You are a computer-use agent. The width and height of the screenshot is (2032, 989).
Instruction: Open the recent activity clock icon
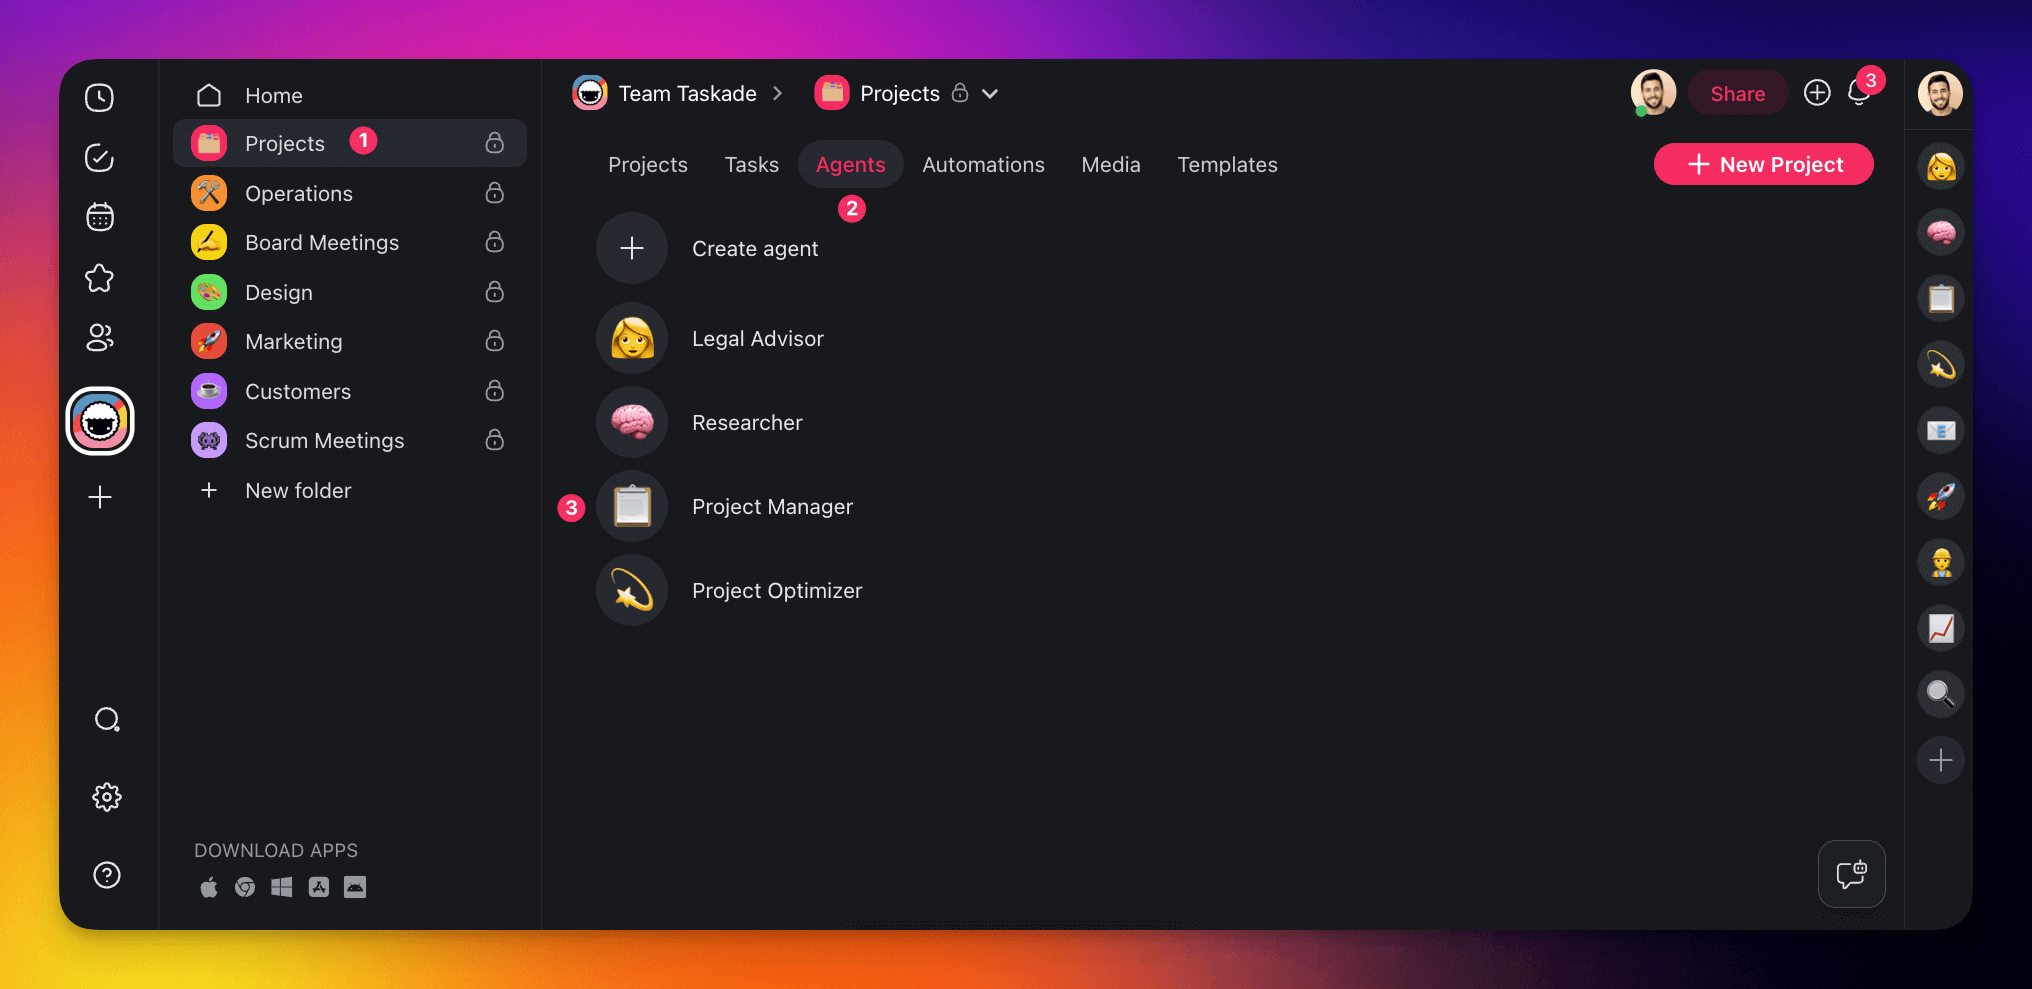pos(99,97)
